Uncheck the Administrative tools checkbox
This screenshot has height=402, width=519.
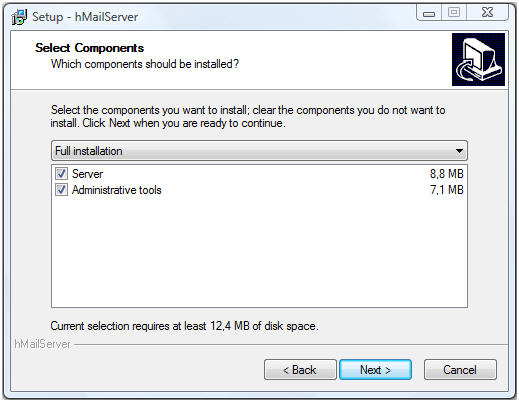pos(61,190)
